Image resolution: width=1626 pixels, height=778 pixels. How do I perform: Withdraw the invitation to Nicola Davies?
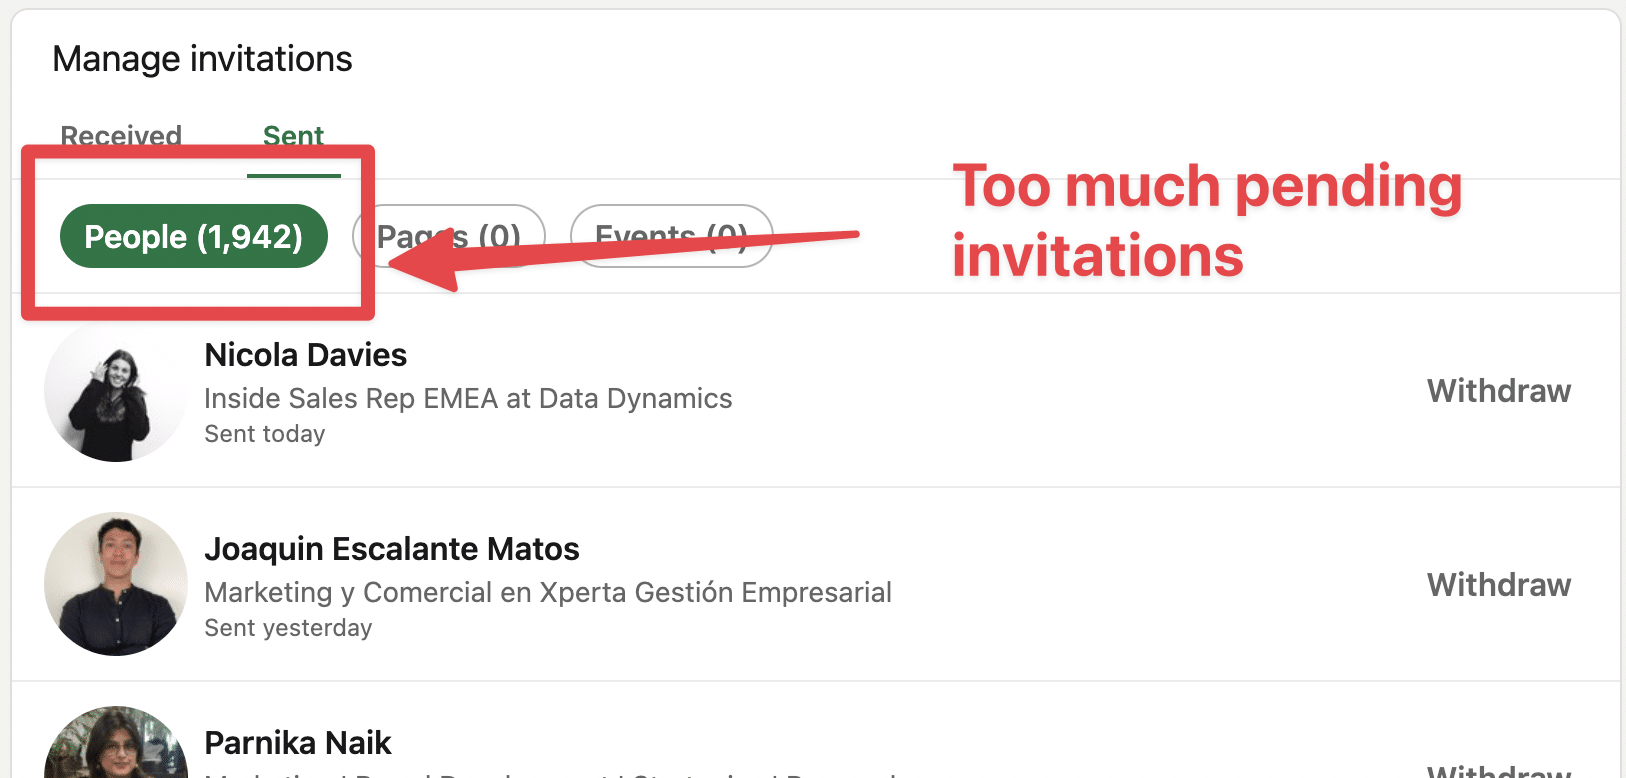[1498, 391]
